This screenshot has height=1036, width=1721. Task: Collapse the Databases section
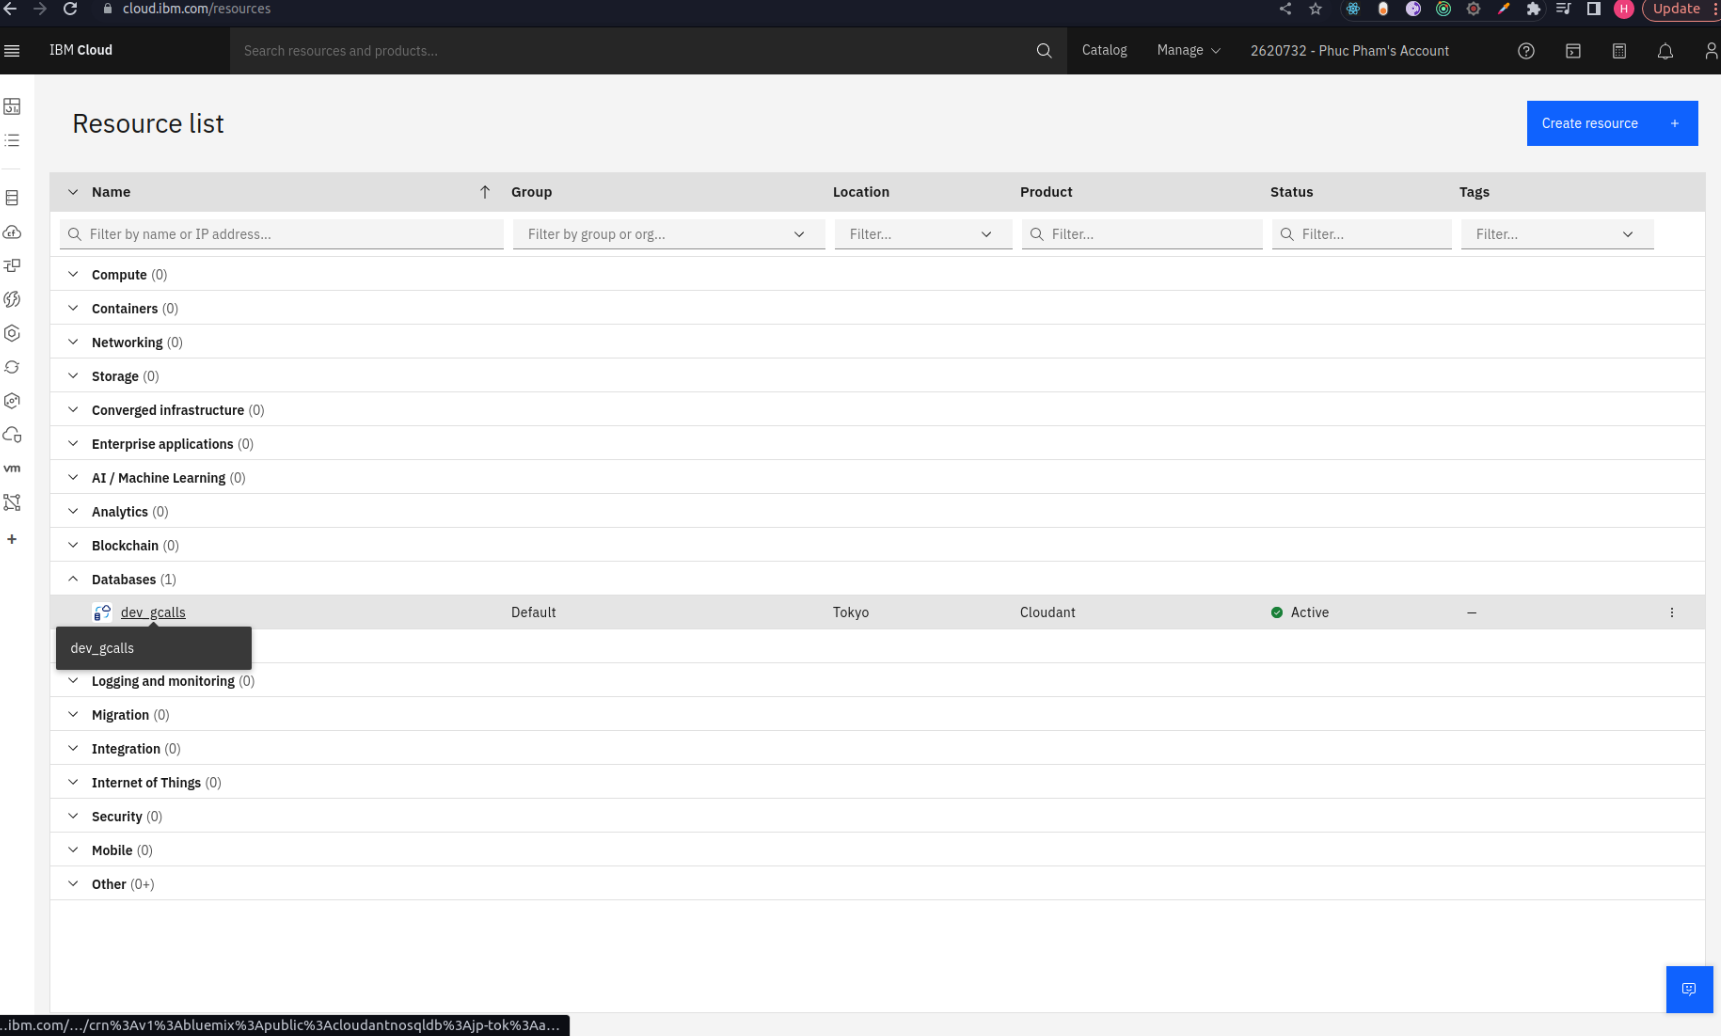pos(73,579)
